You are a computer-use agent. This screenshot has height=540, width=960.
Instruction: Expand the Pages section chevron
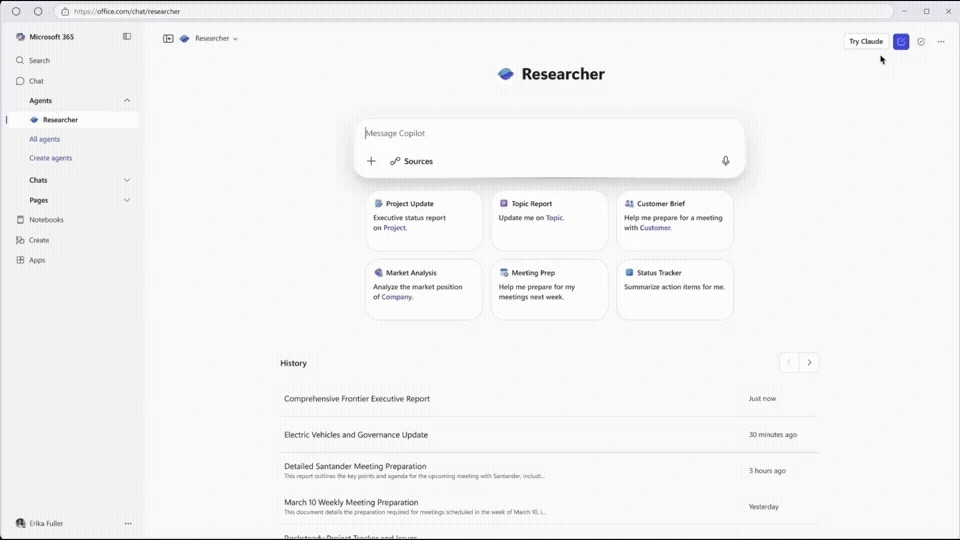click(x=127, y=200)
